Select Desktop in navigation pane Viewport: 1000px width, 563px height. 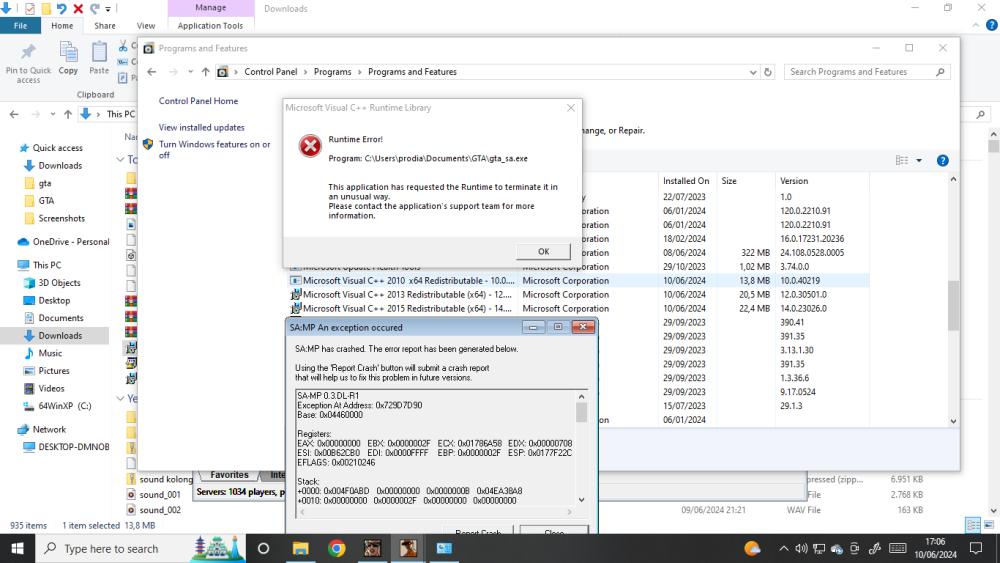pos(54,301)
